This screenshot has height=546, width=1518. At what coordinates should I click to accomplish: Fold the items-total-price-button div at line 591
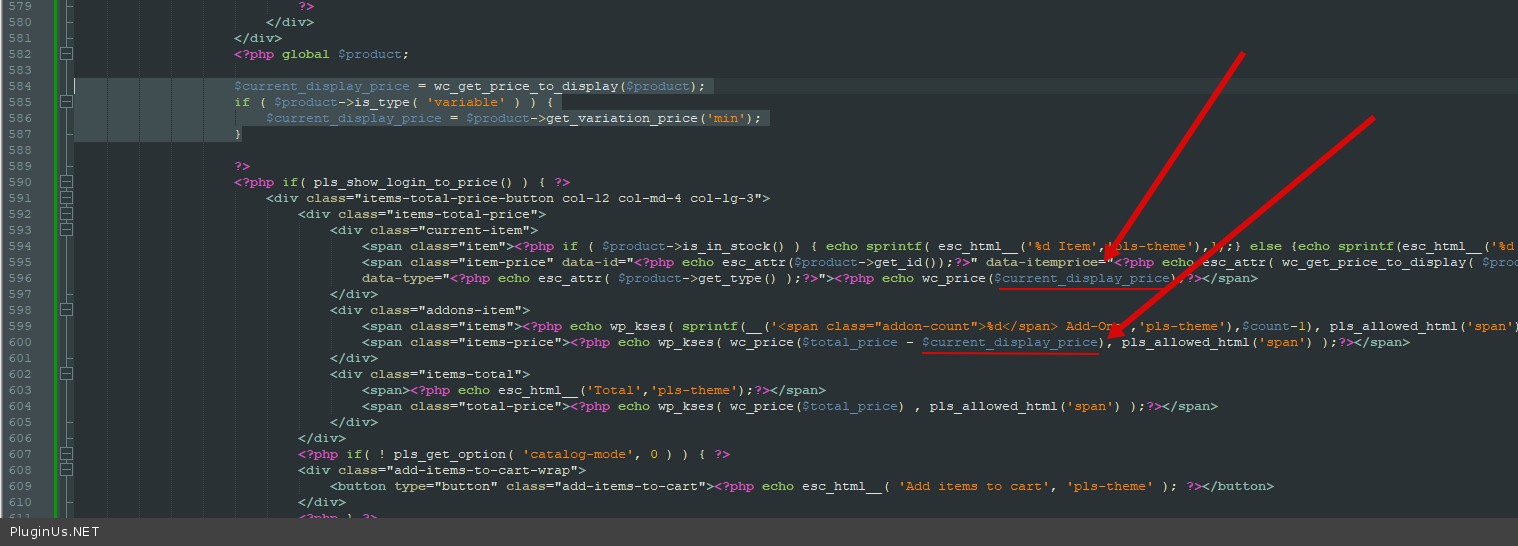point(66,198)
